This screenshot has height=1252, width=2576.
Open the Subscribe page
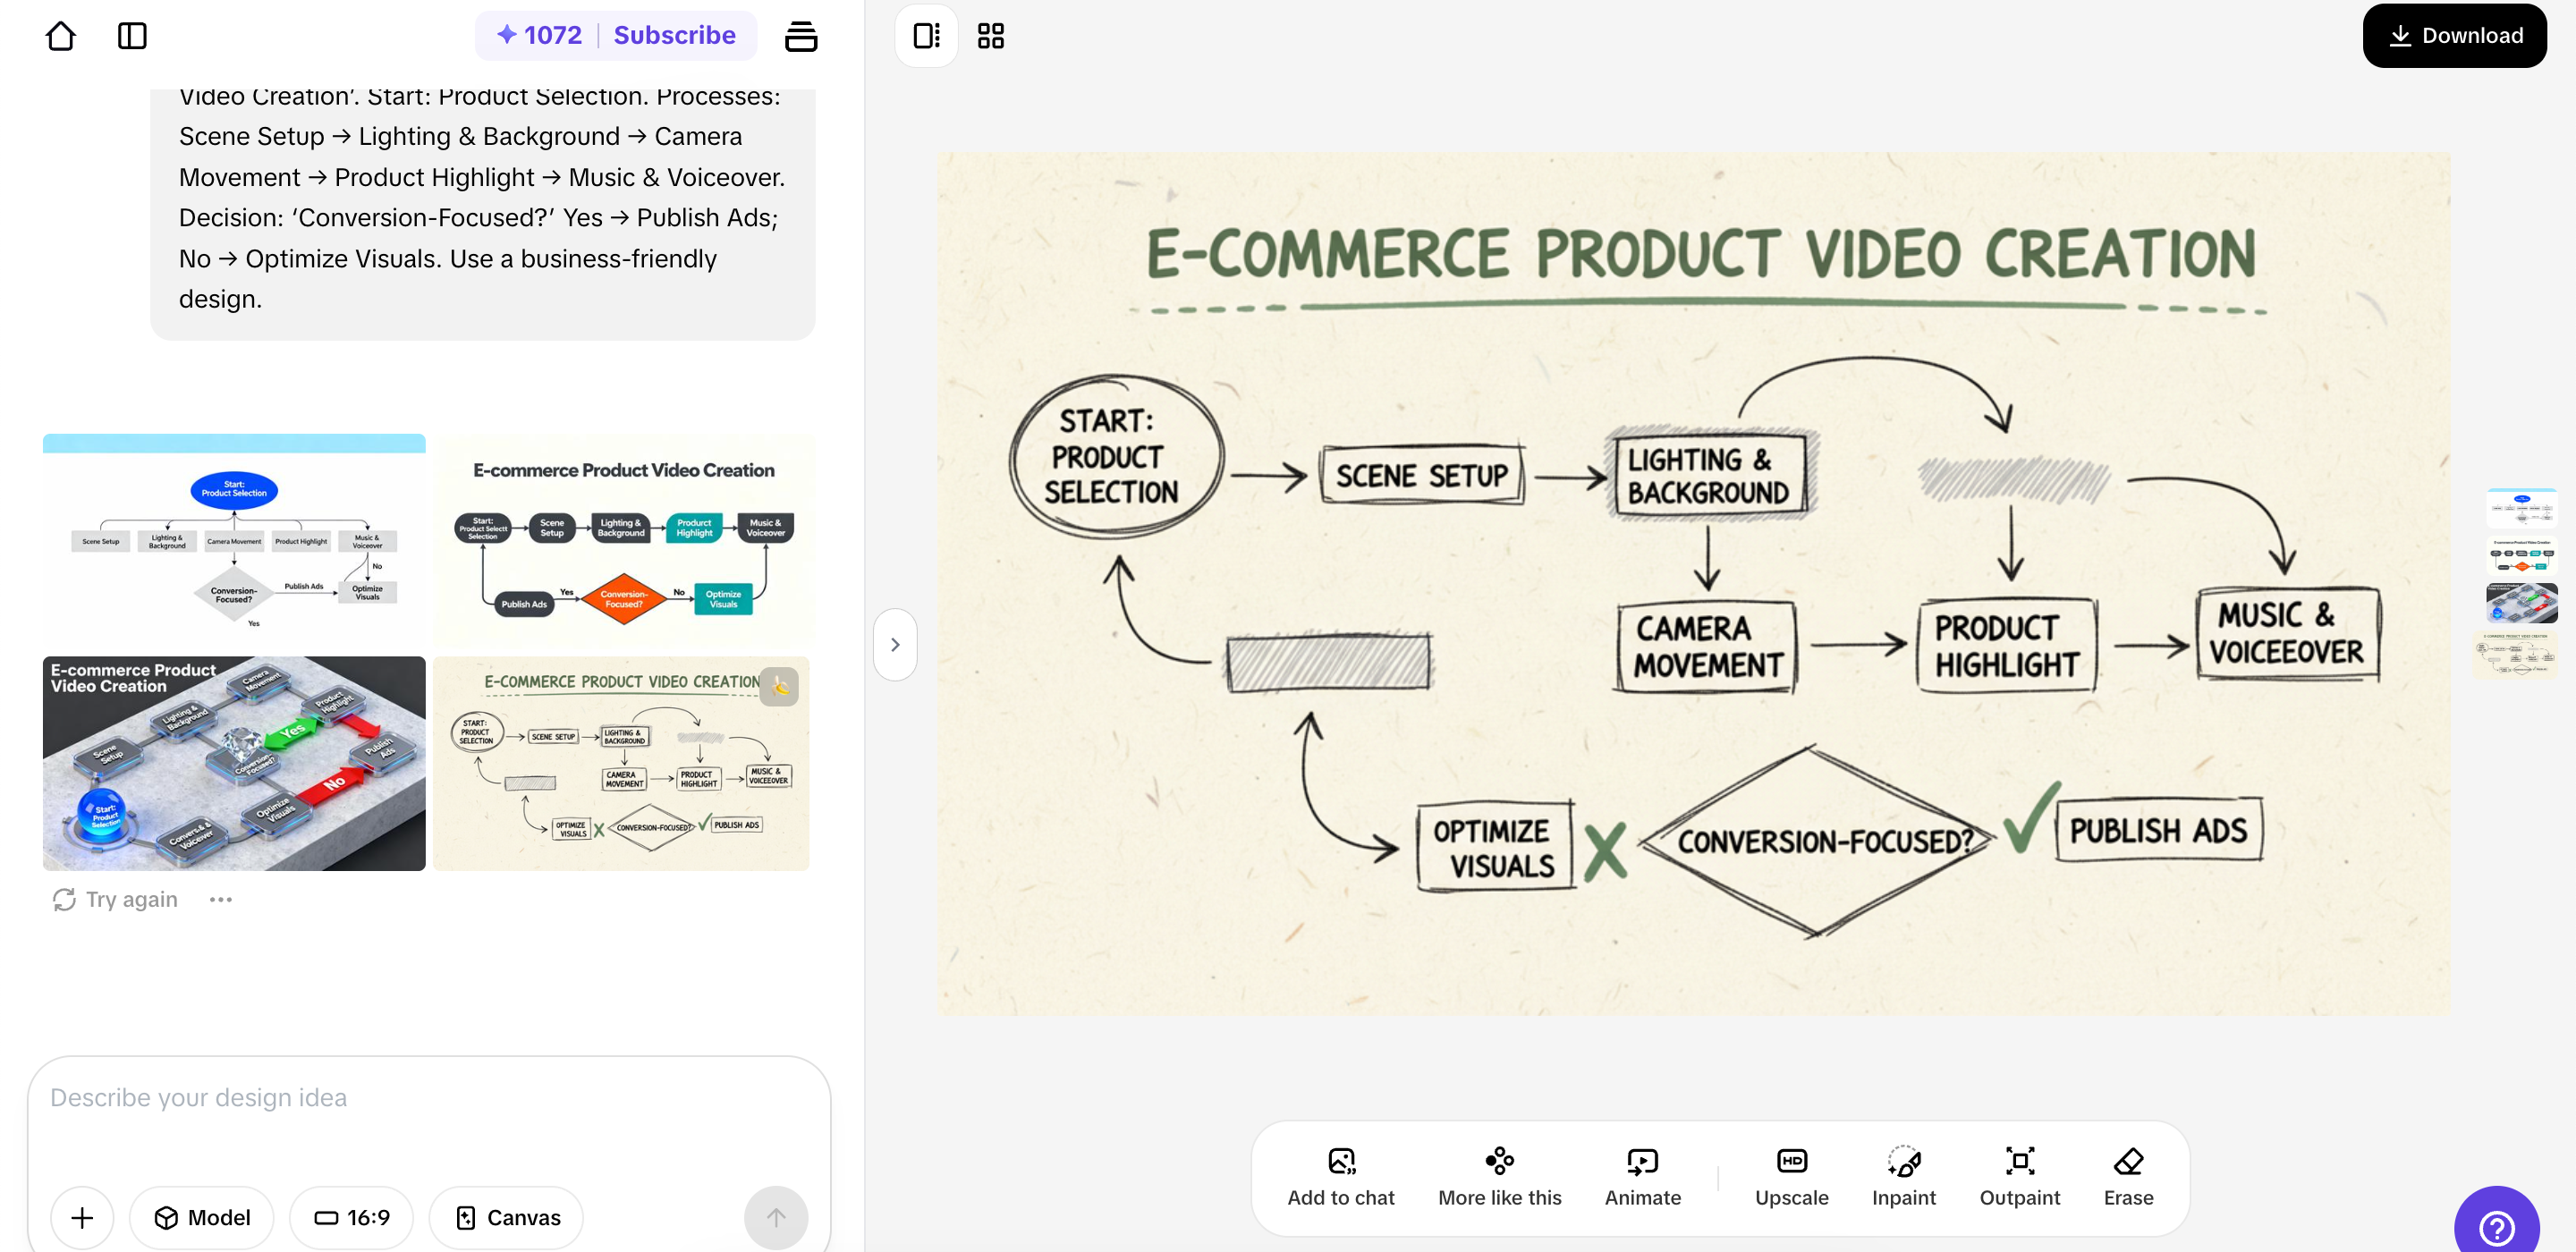[674, 35]
